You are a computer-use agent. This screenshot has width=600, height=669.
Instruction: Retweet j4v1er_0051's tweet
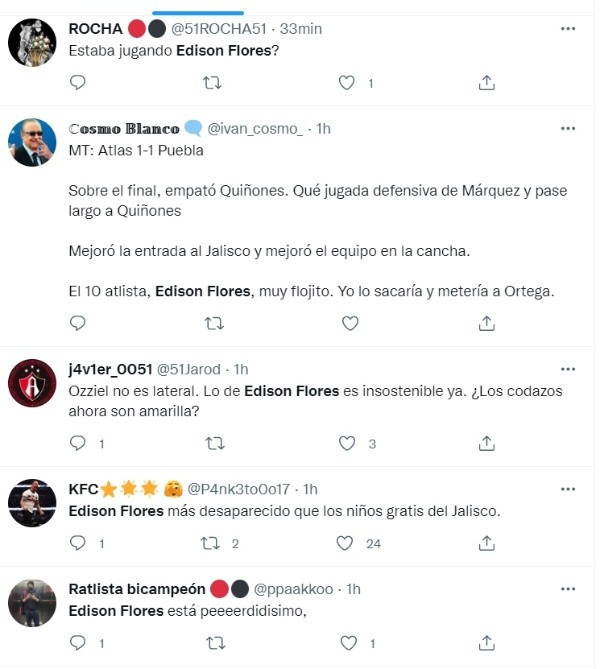click(214, 442)
